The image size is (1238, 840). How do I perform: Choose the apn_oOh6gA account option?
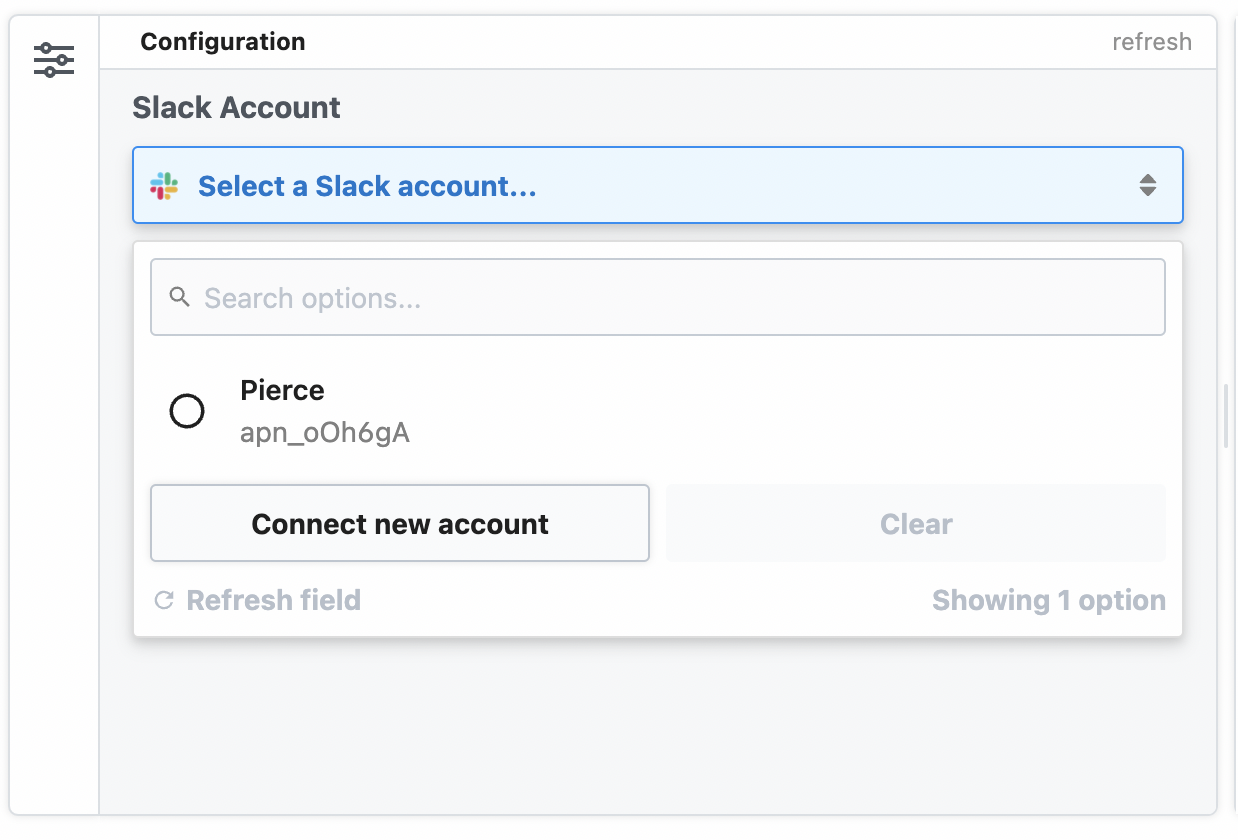[x=324, y=432]
